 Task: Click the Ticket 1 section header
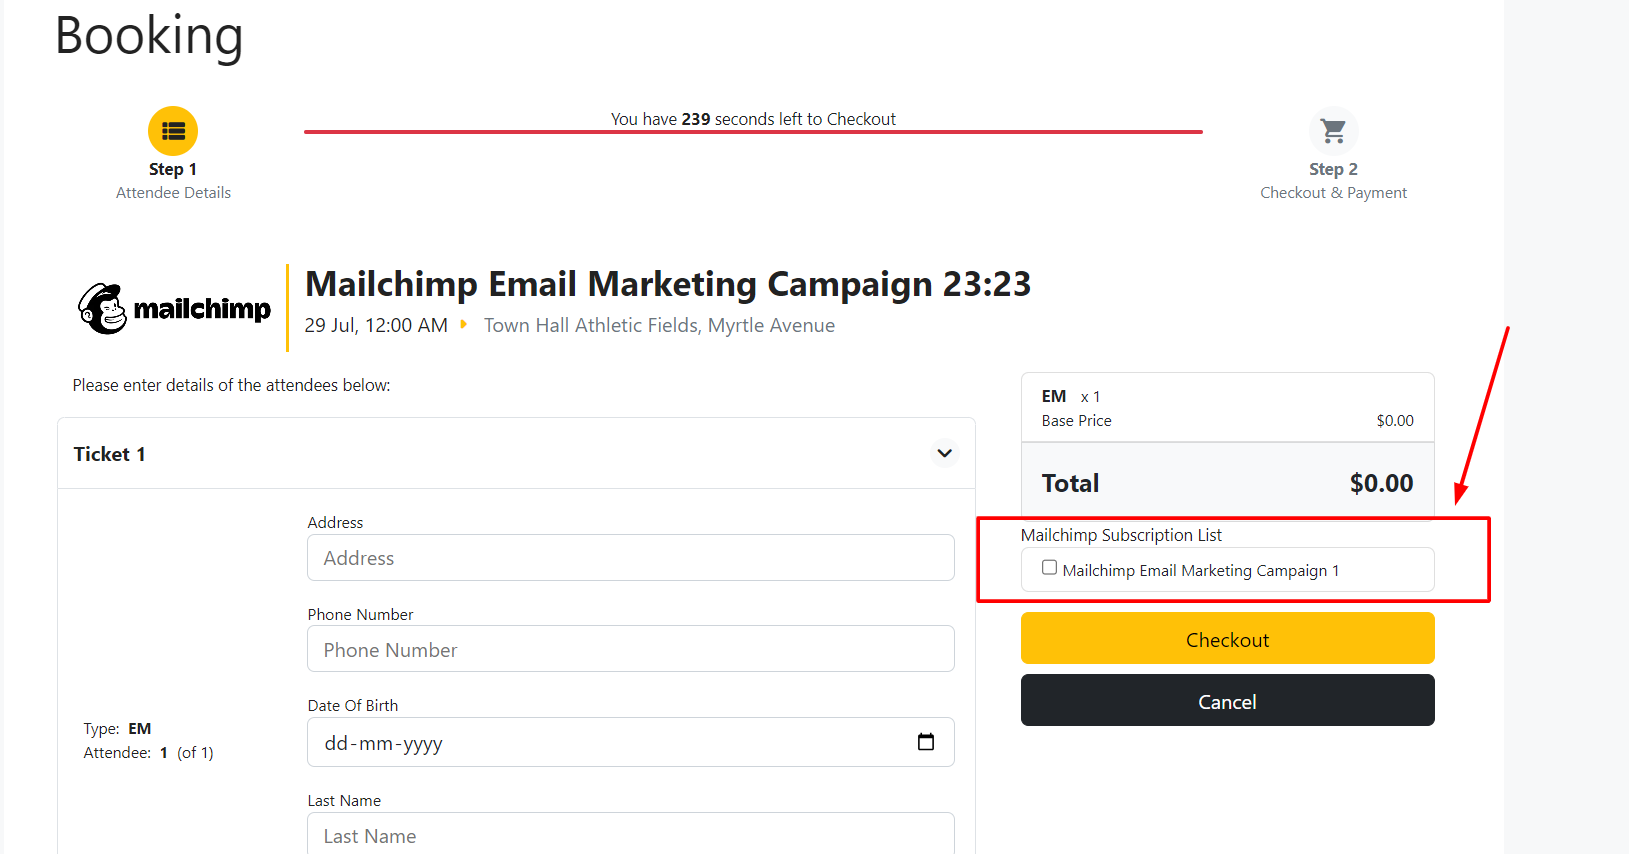(x=110, y=454)
